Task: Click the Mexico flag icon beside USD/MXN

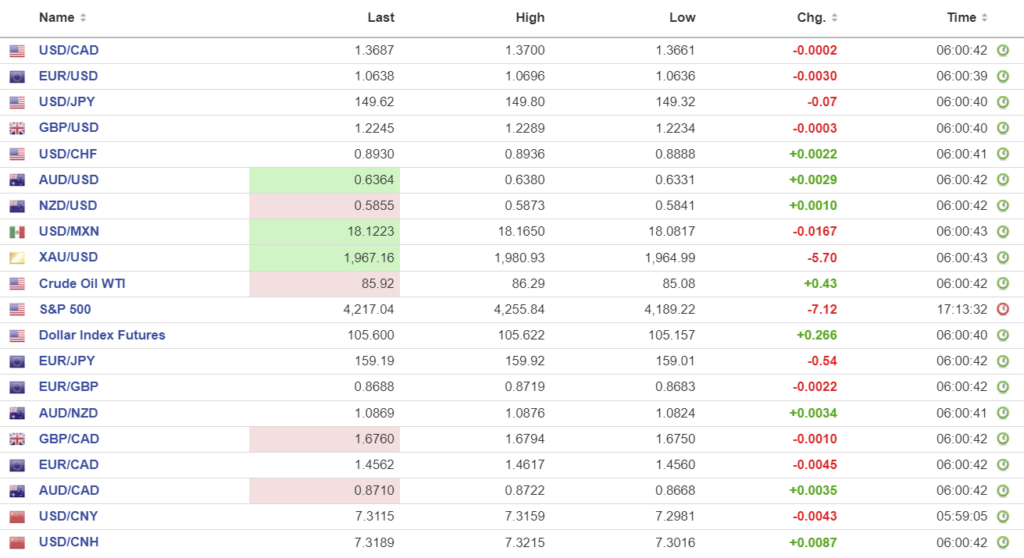Action: tap(17, 232)
